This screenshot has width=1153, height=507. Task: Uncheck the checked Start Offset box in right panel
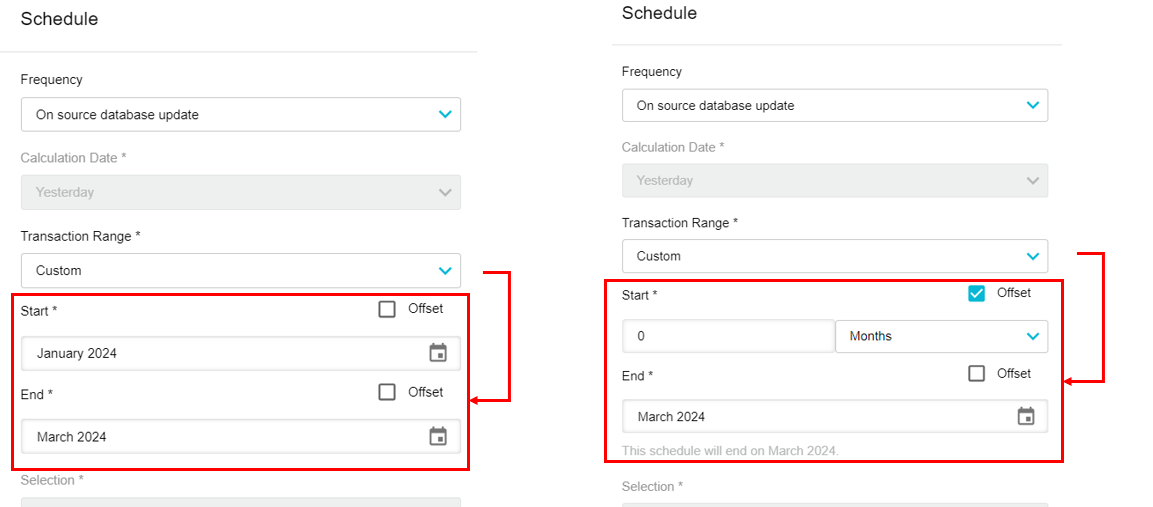coord(977,293)
